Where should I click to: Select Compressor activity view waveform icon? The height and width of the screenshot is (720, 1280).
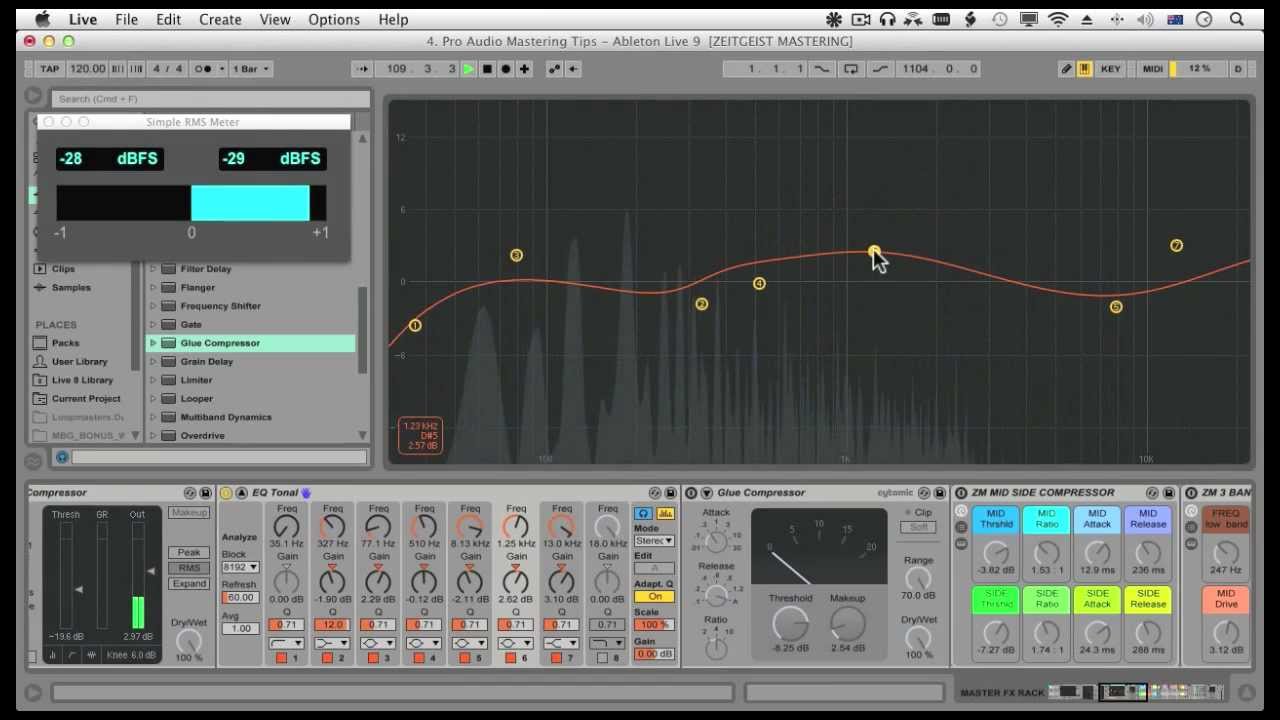[x=92, y=655]
